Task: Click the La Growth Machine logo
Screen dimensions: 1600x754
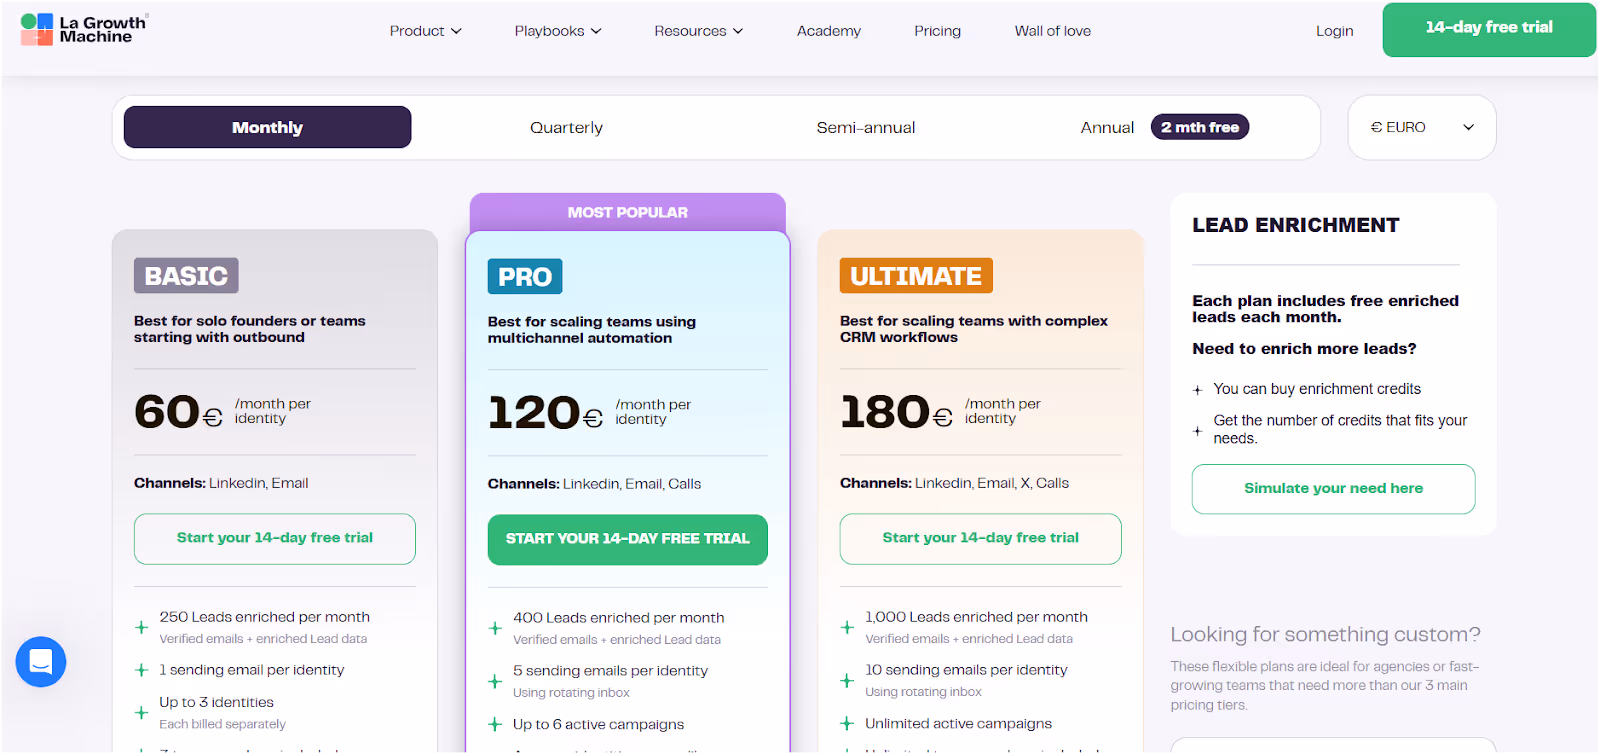Action: point(84,29)
